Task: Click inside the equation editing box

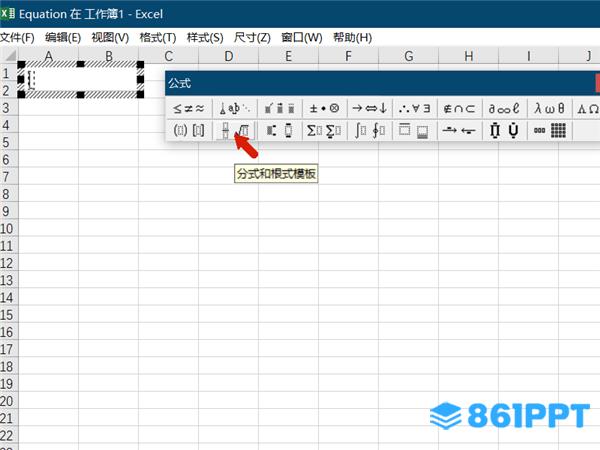Action: pos(81,80)
